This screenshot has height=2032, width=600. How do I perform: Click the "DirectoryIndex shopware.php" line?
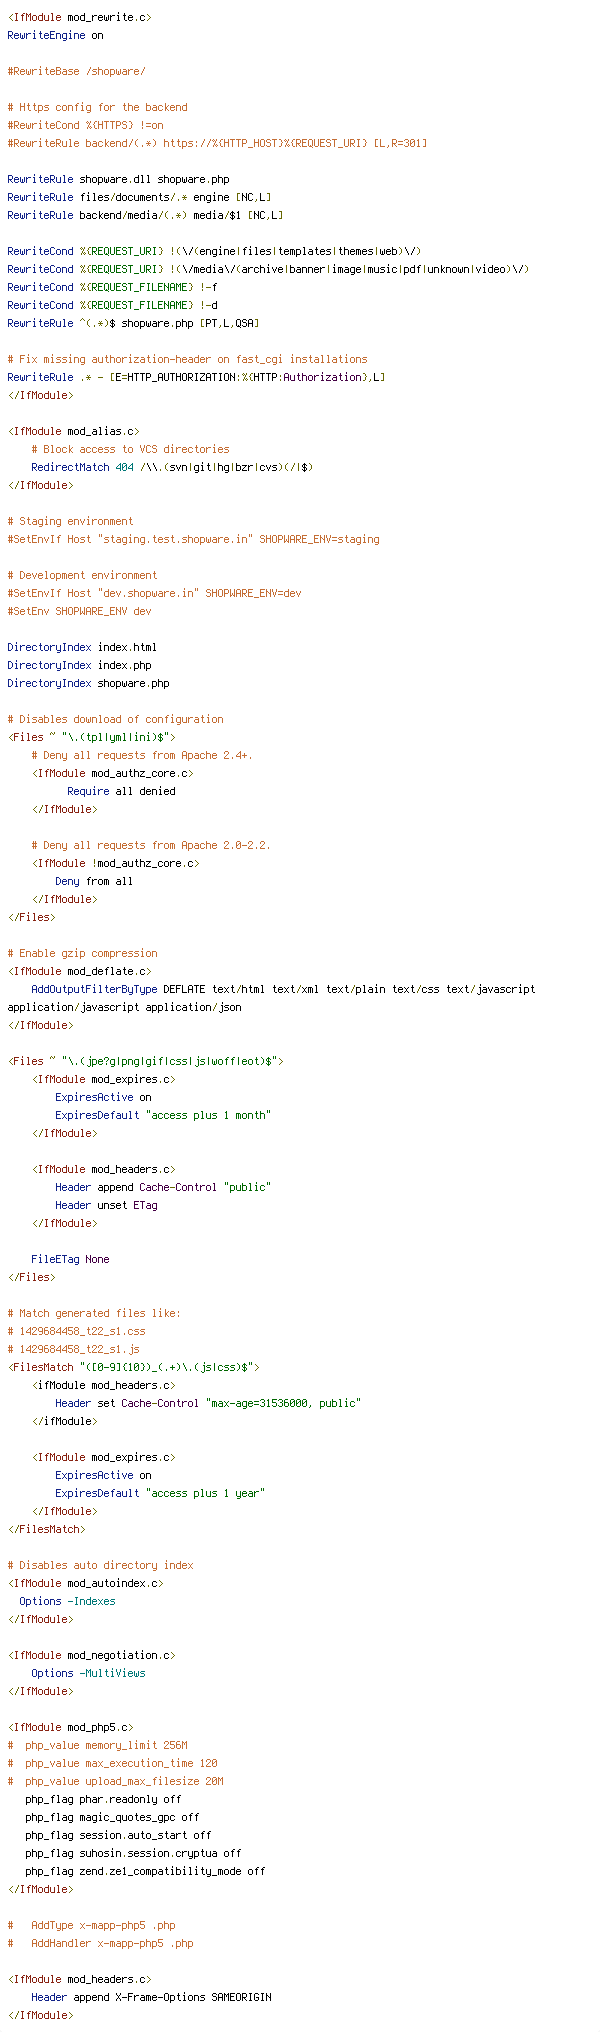[x=88, y=683]
